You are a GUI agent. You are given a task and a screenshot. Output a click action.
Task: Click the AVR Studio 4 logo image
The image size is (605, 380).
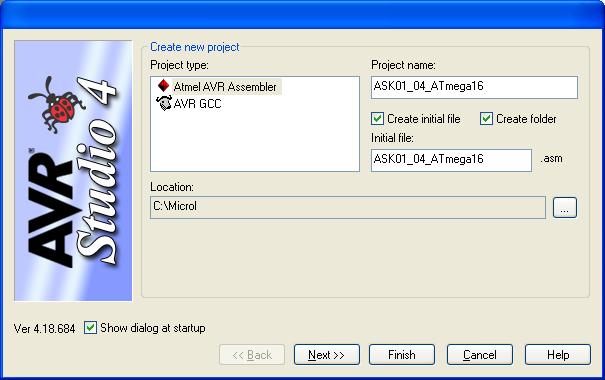click(x=73, y=171)
